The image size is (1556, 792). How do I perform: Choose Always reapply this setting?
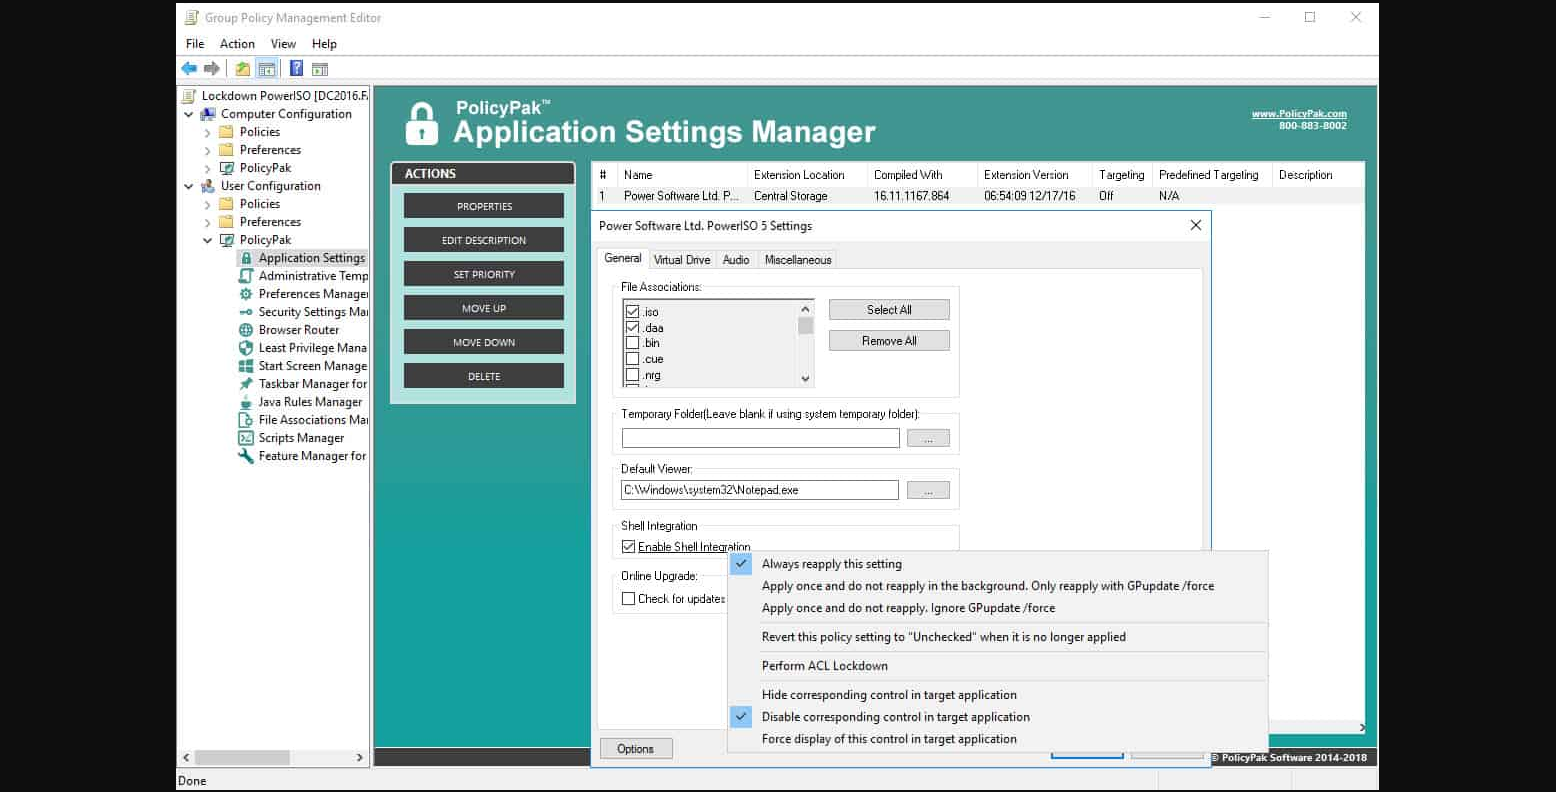click(x=998, y=564)
